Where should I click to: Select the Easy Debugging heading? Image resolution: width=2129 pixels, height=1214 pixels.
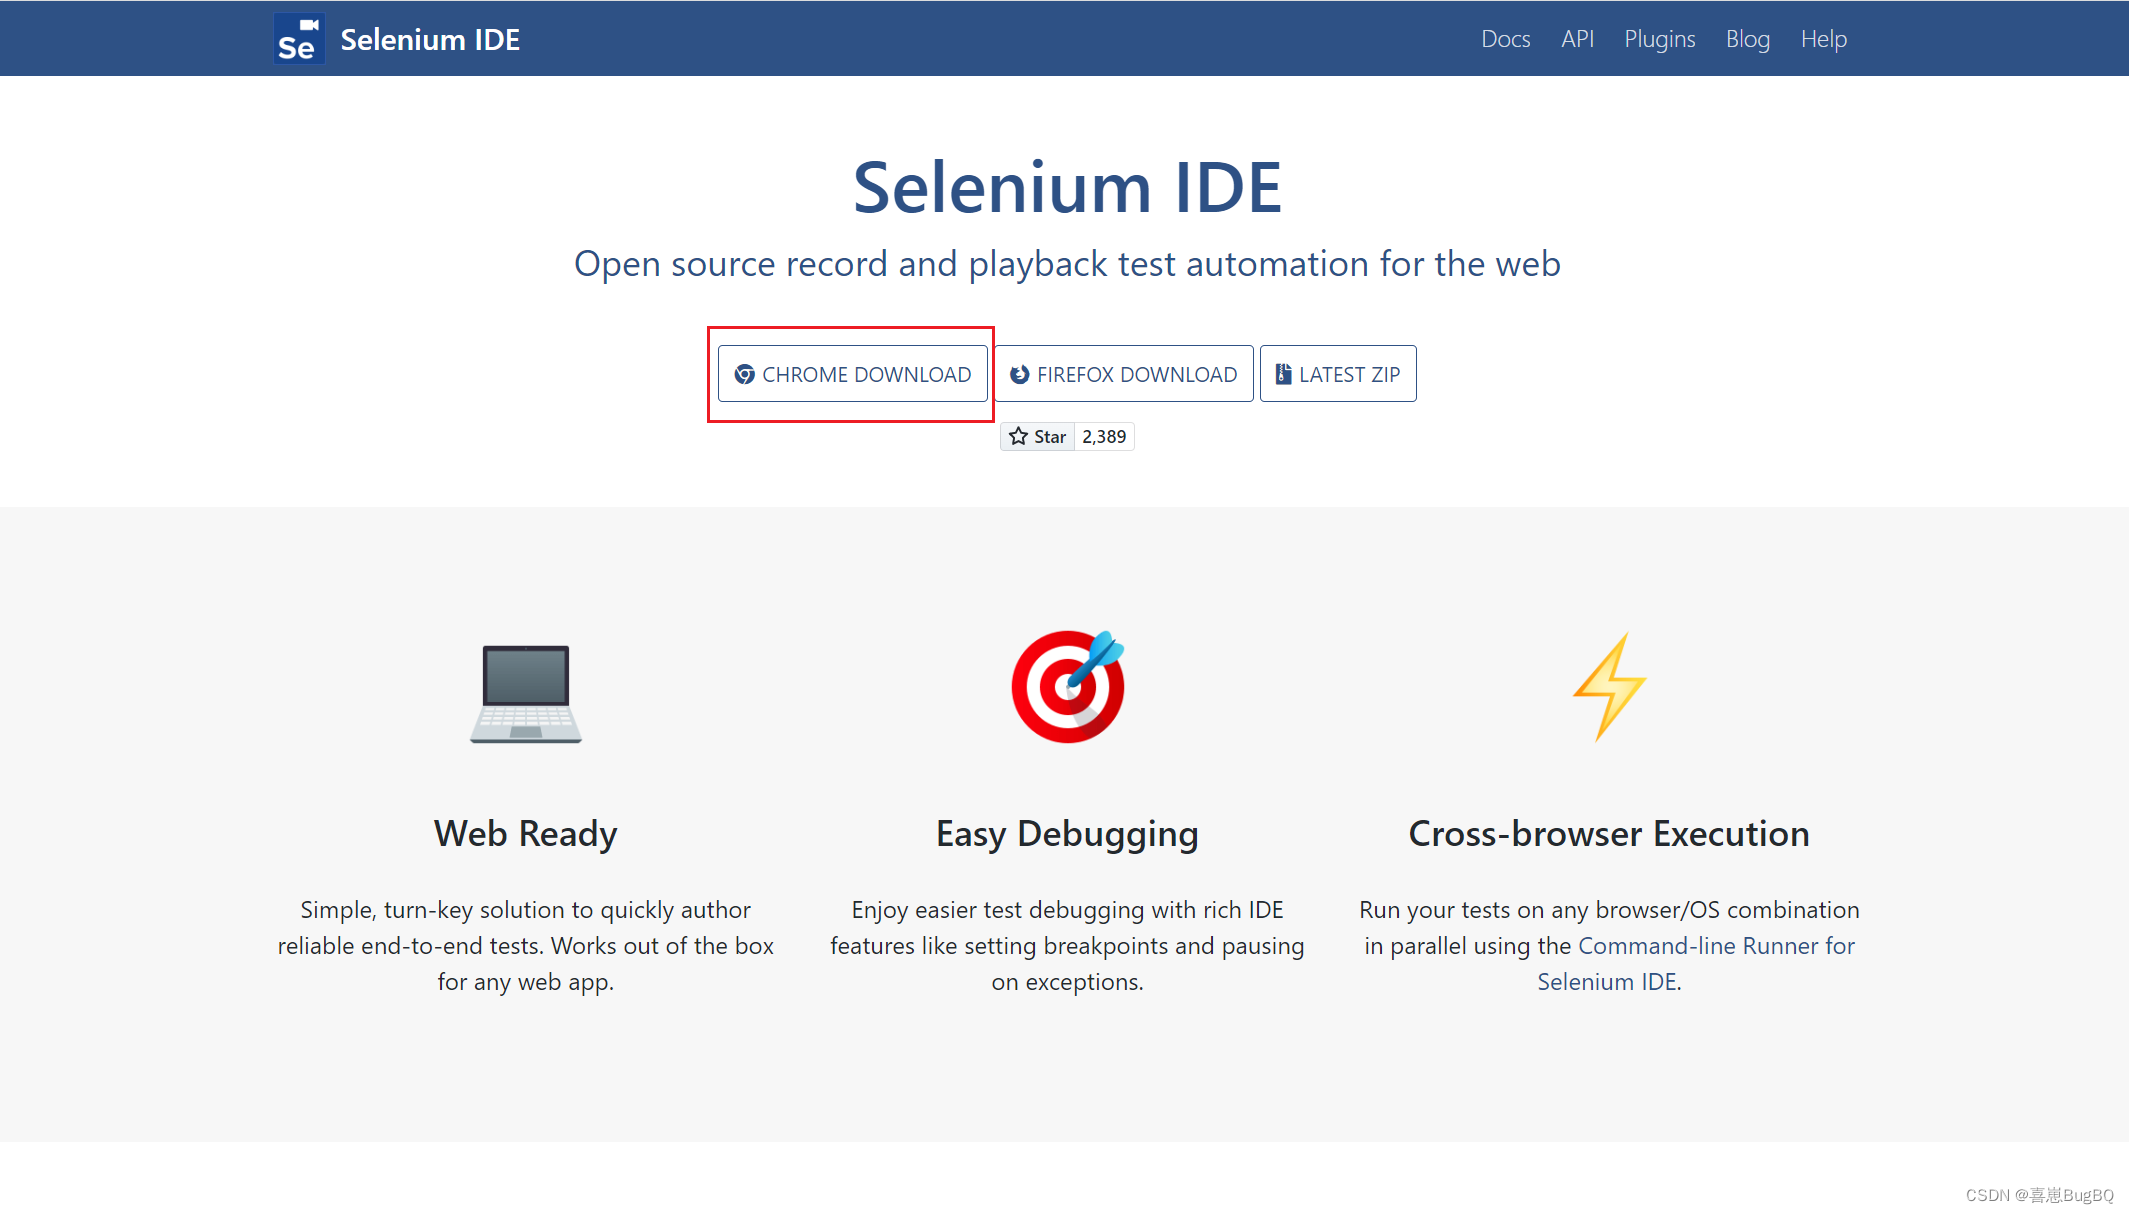(1067, 834)
